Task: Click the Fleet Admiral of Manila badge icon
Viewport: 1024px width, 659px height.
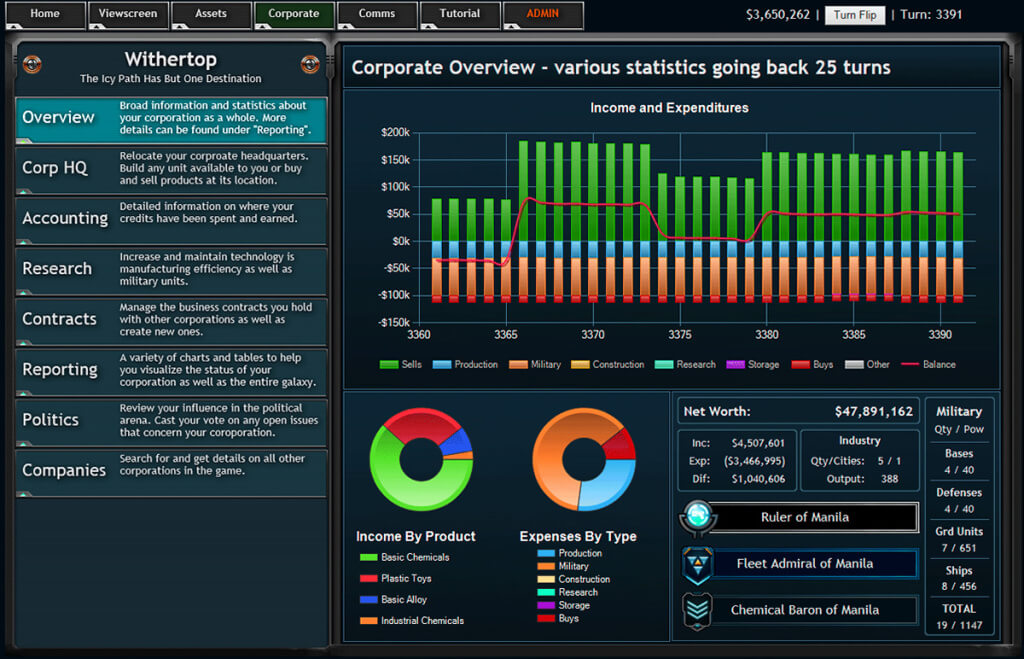Action: 696,565
